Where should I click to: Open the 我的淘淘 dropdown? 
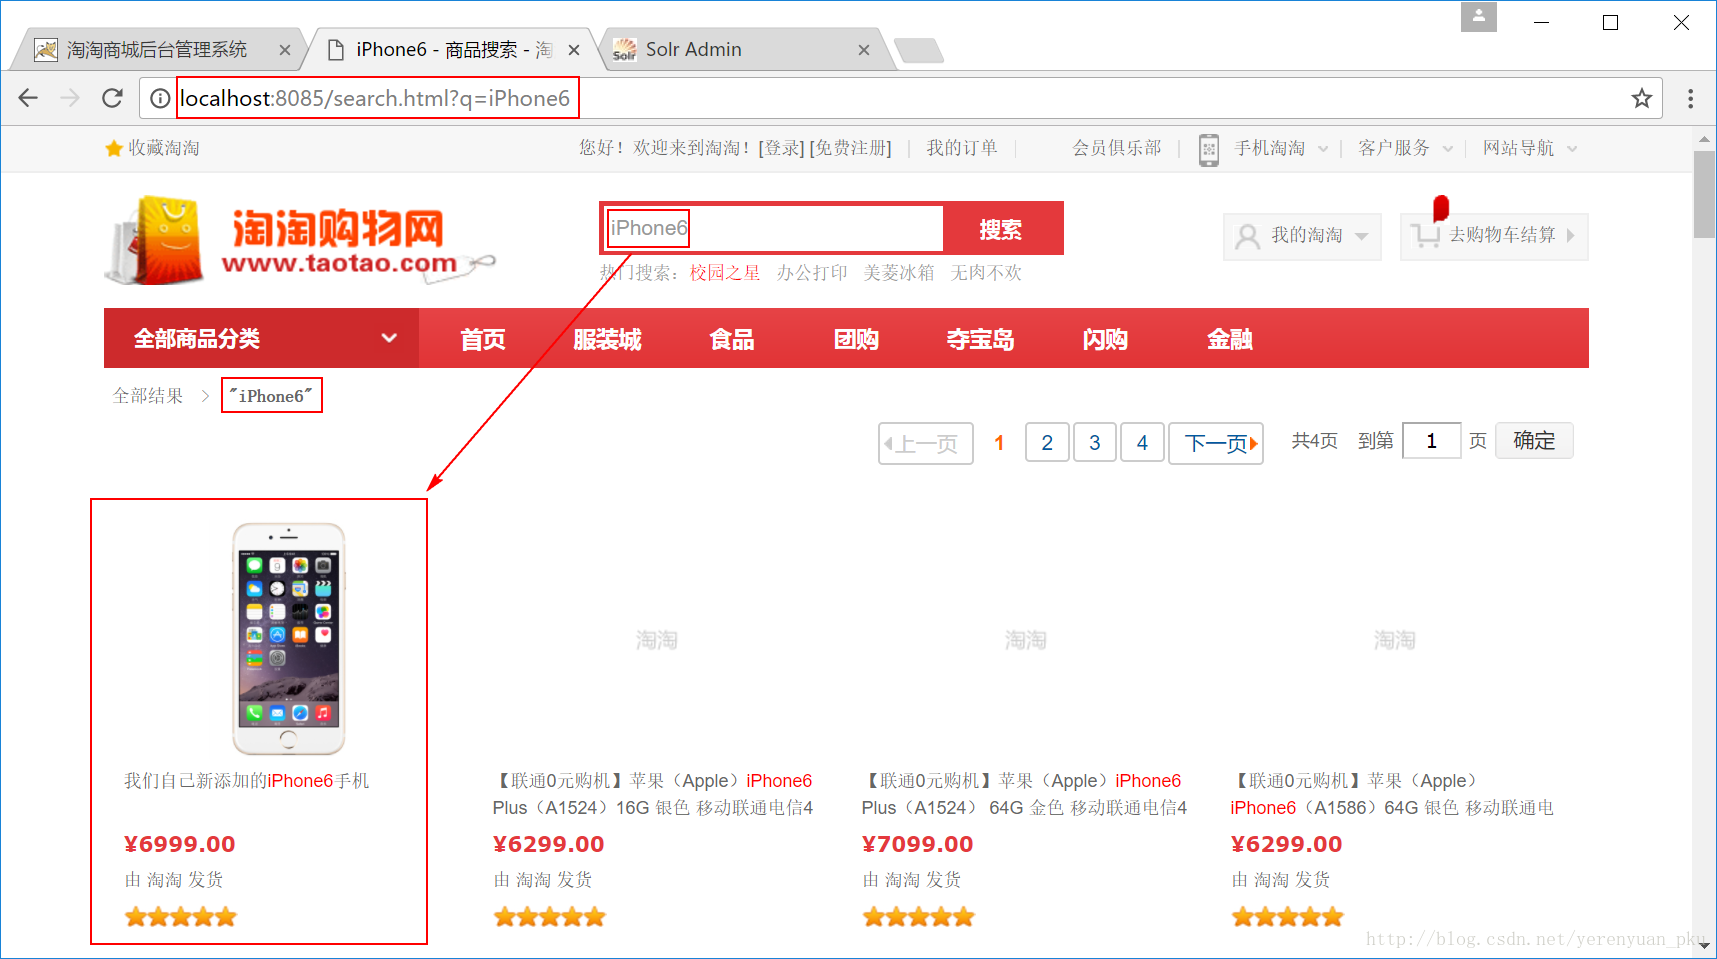[x=1302, y=237]
